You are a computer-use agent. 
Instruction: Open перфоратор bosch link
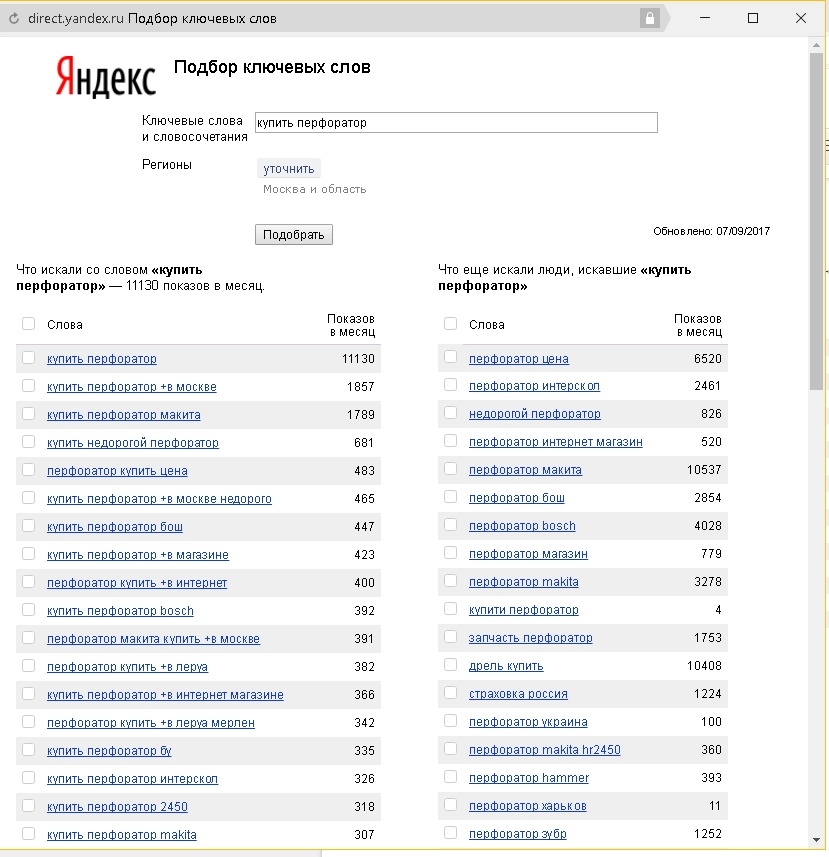coord(522,526)
